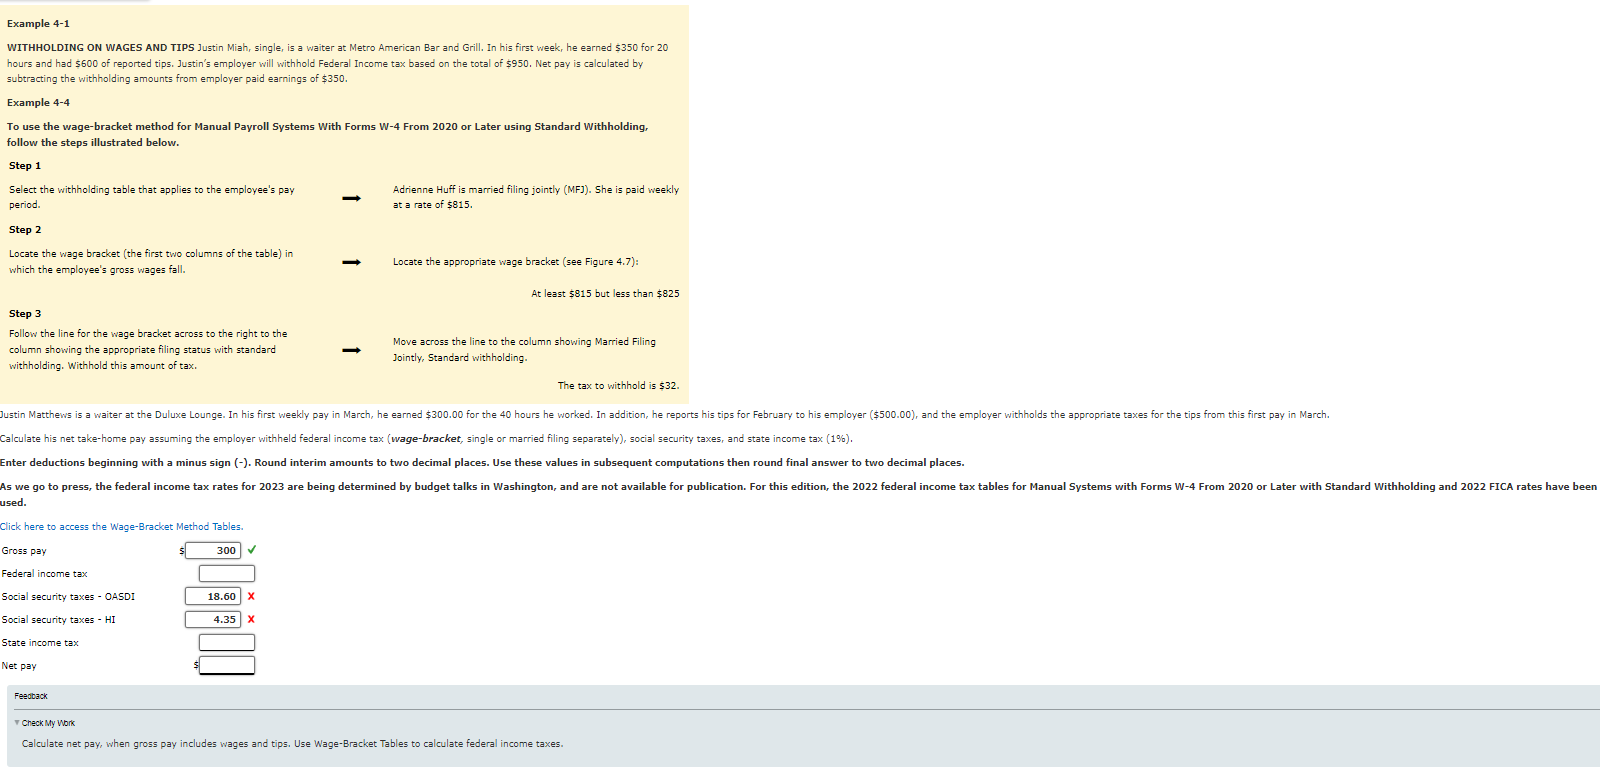
Task: Edit the Social security taxes OASDI field
Action: click(x=213, y=597)
